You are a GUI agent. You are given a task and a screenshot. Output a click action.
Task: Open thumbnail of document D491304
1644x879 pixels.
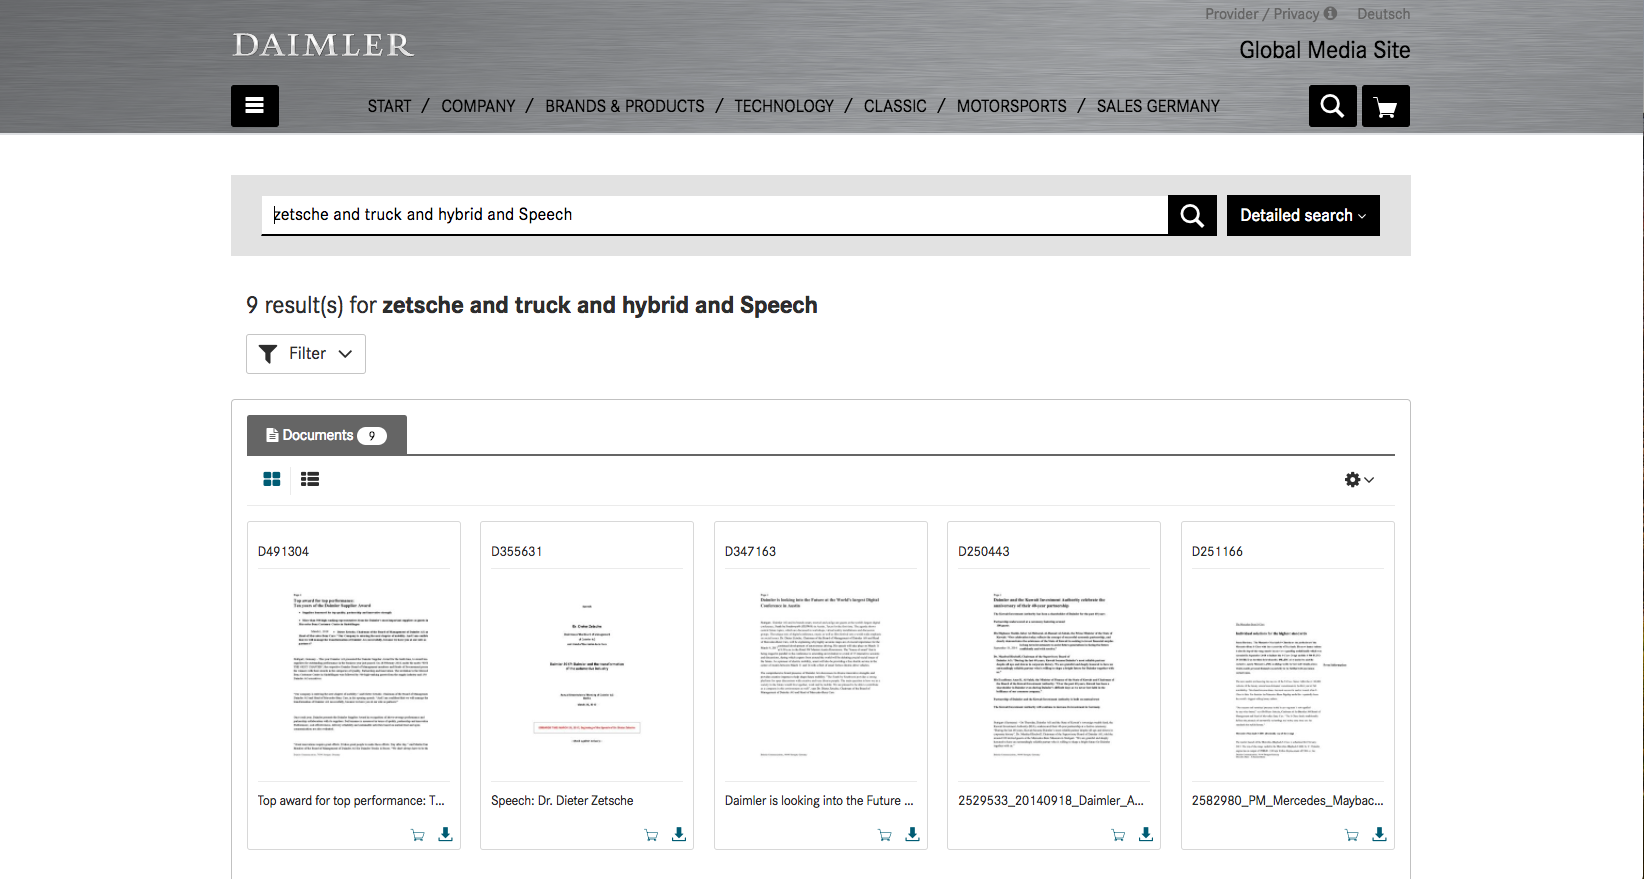coord(360,675)
